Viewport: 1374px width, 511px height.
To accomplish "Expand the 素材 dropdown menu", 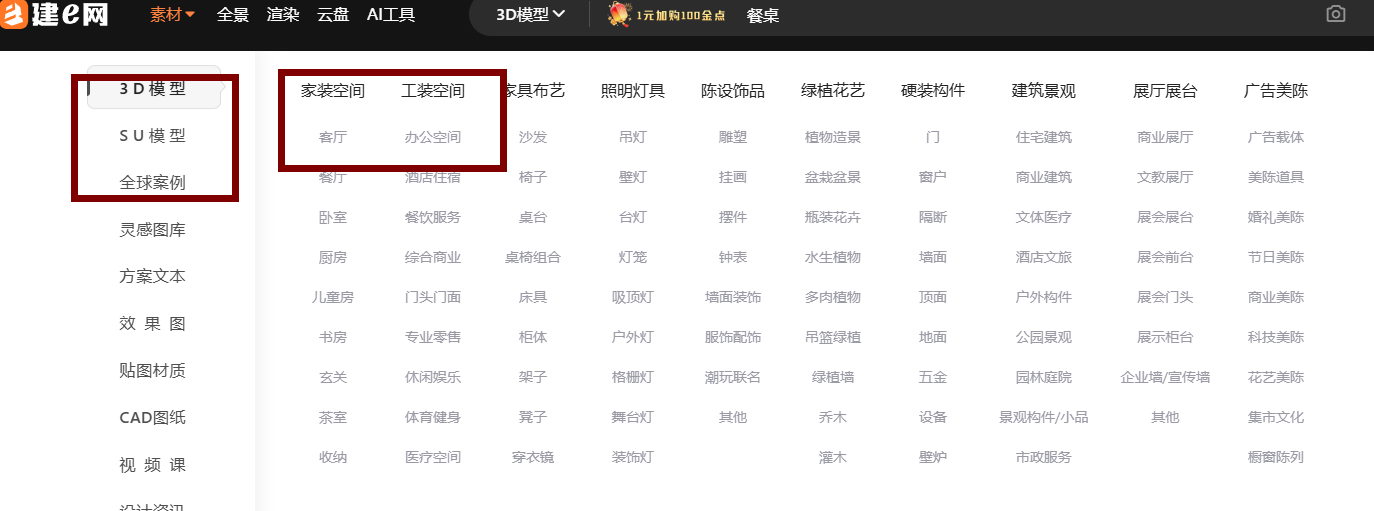I will [173, 15].
